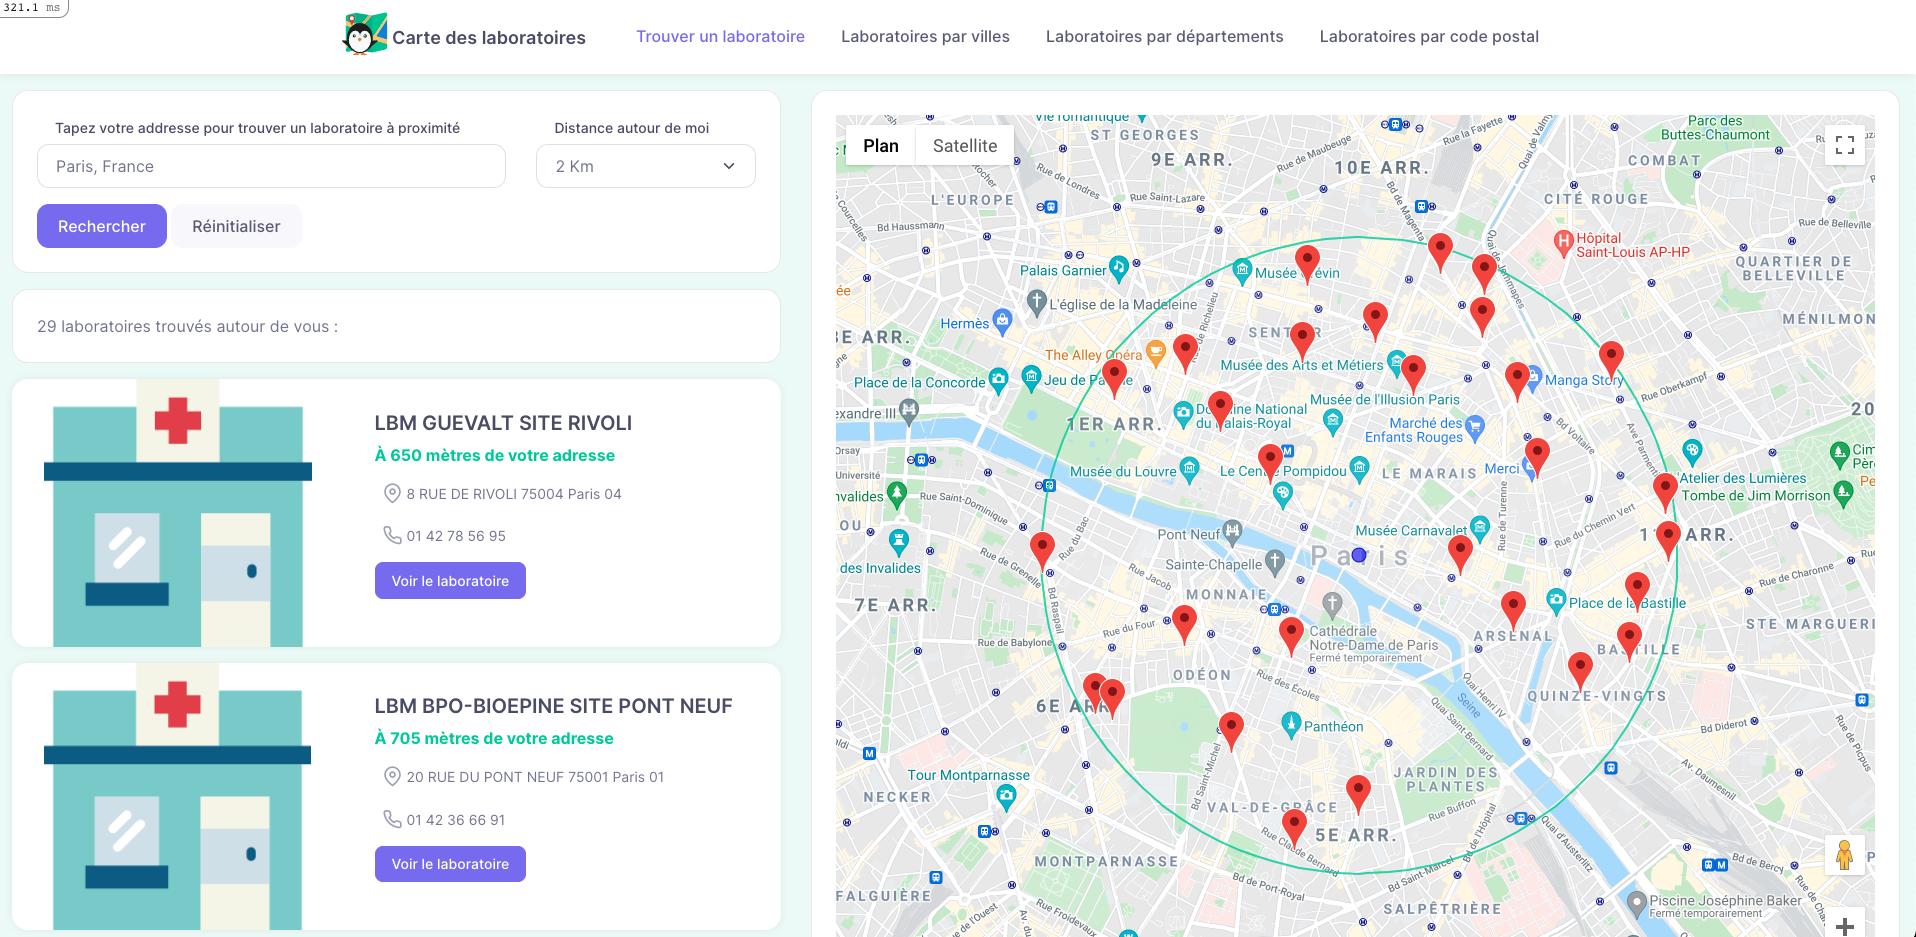Click the Hôpital Saint-Louis map marker
This screenshot has width=1916, height=937.
1563,241
